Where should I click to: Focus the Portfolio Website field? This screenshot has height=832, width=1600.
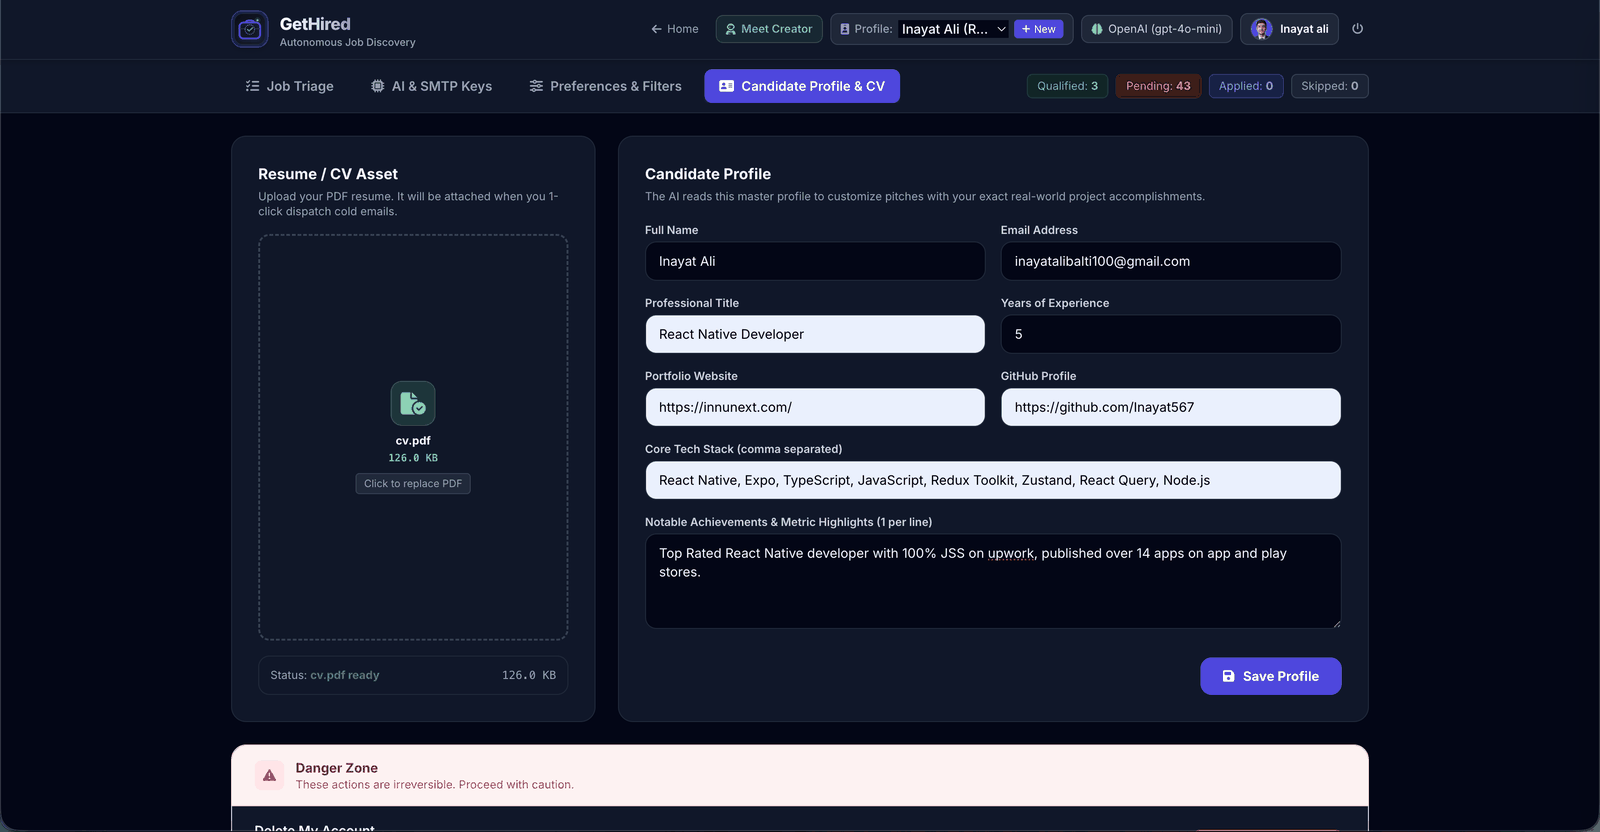pyautogui.click(x=815, y=407)
